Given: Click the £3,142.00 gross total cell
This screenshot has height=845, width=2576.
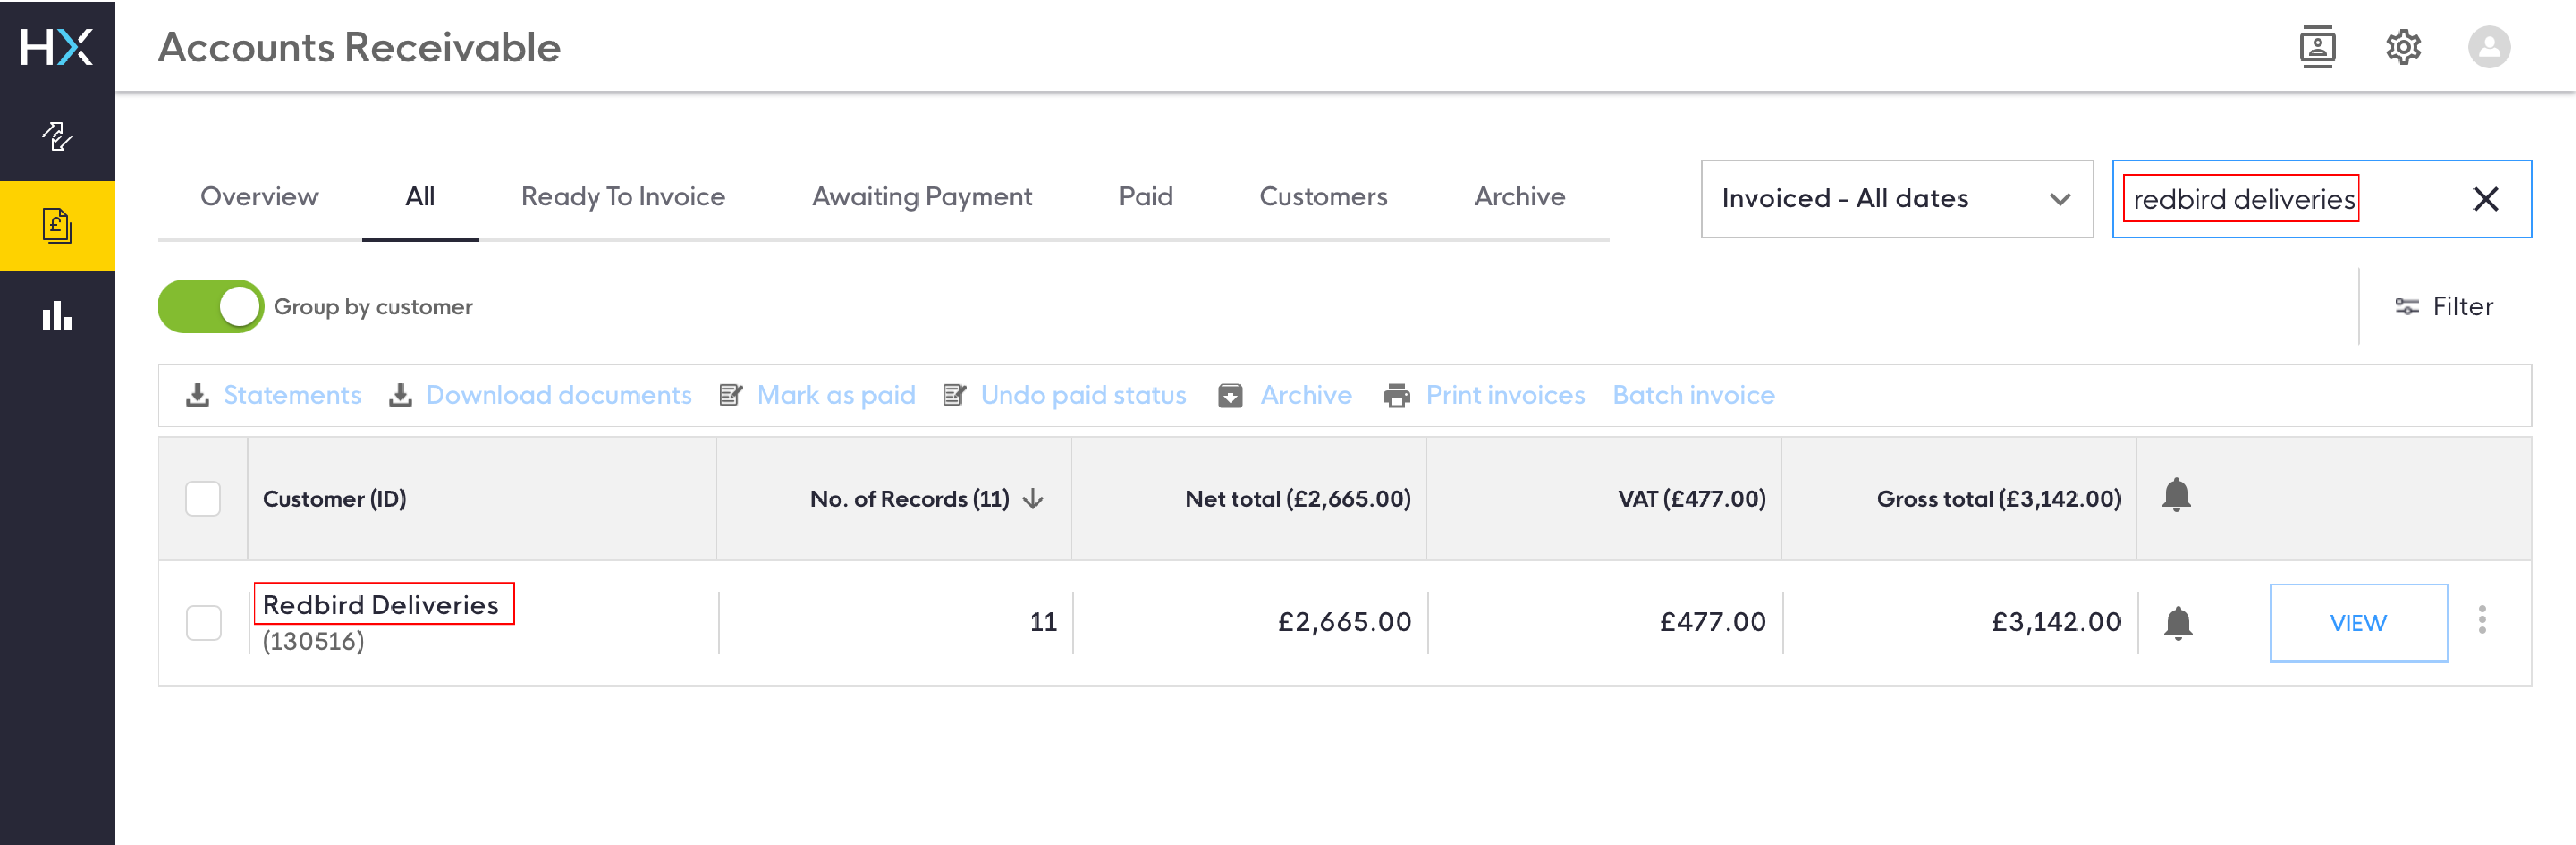Looking at the screenshot, I should coord(2056,622).
